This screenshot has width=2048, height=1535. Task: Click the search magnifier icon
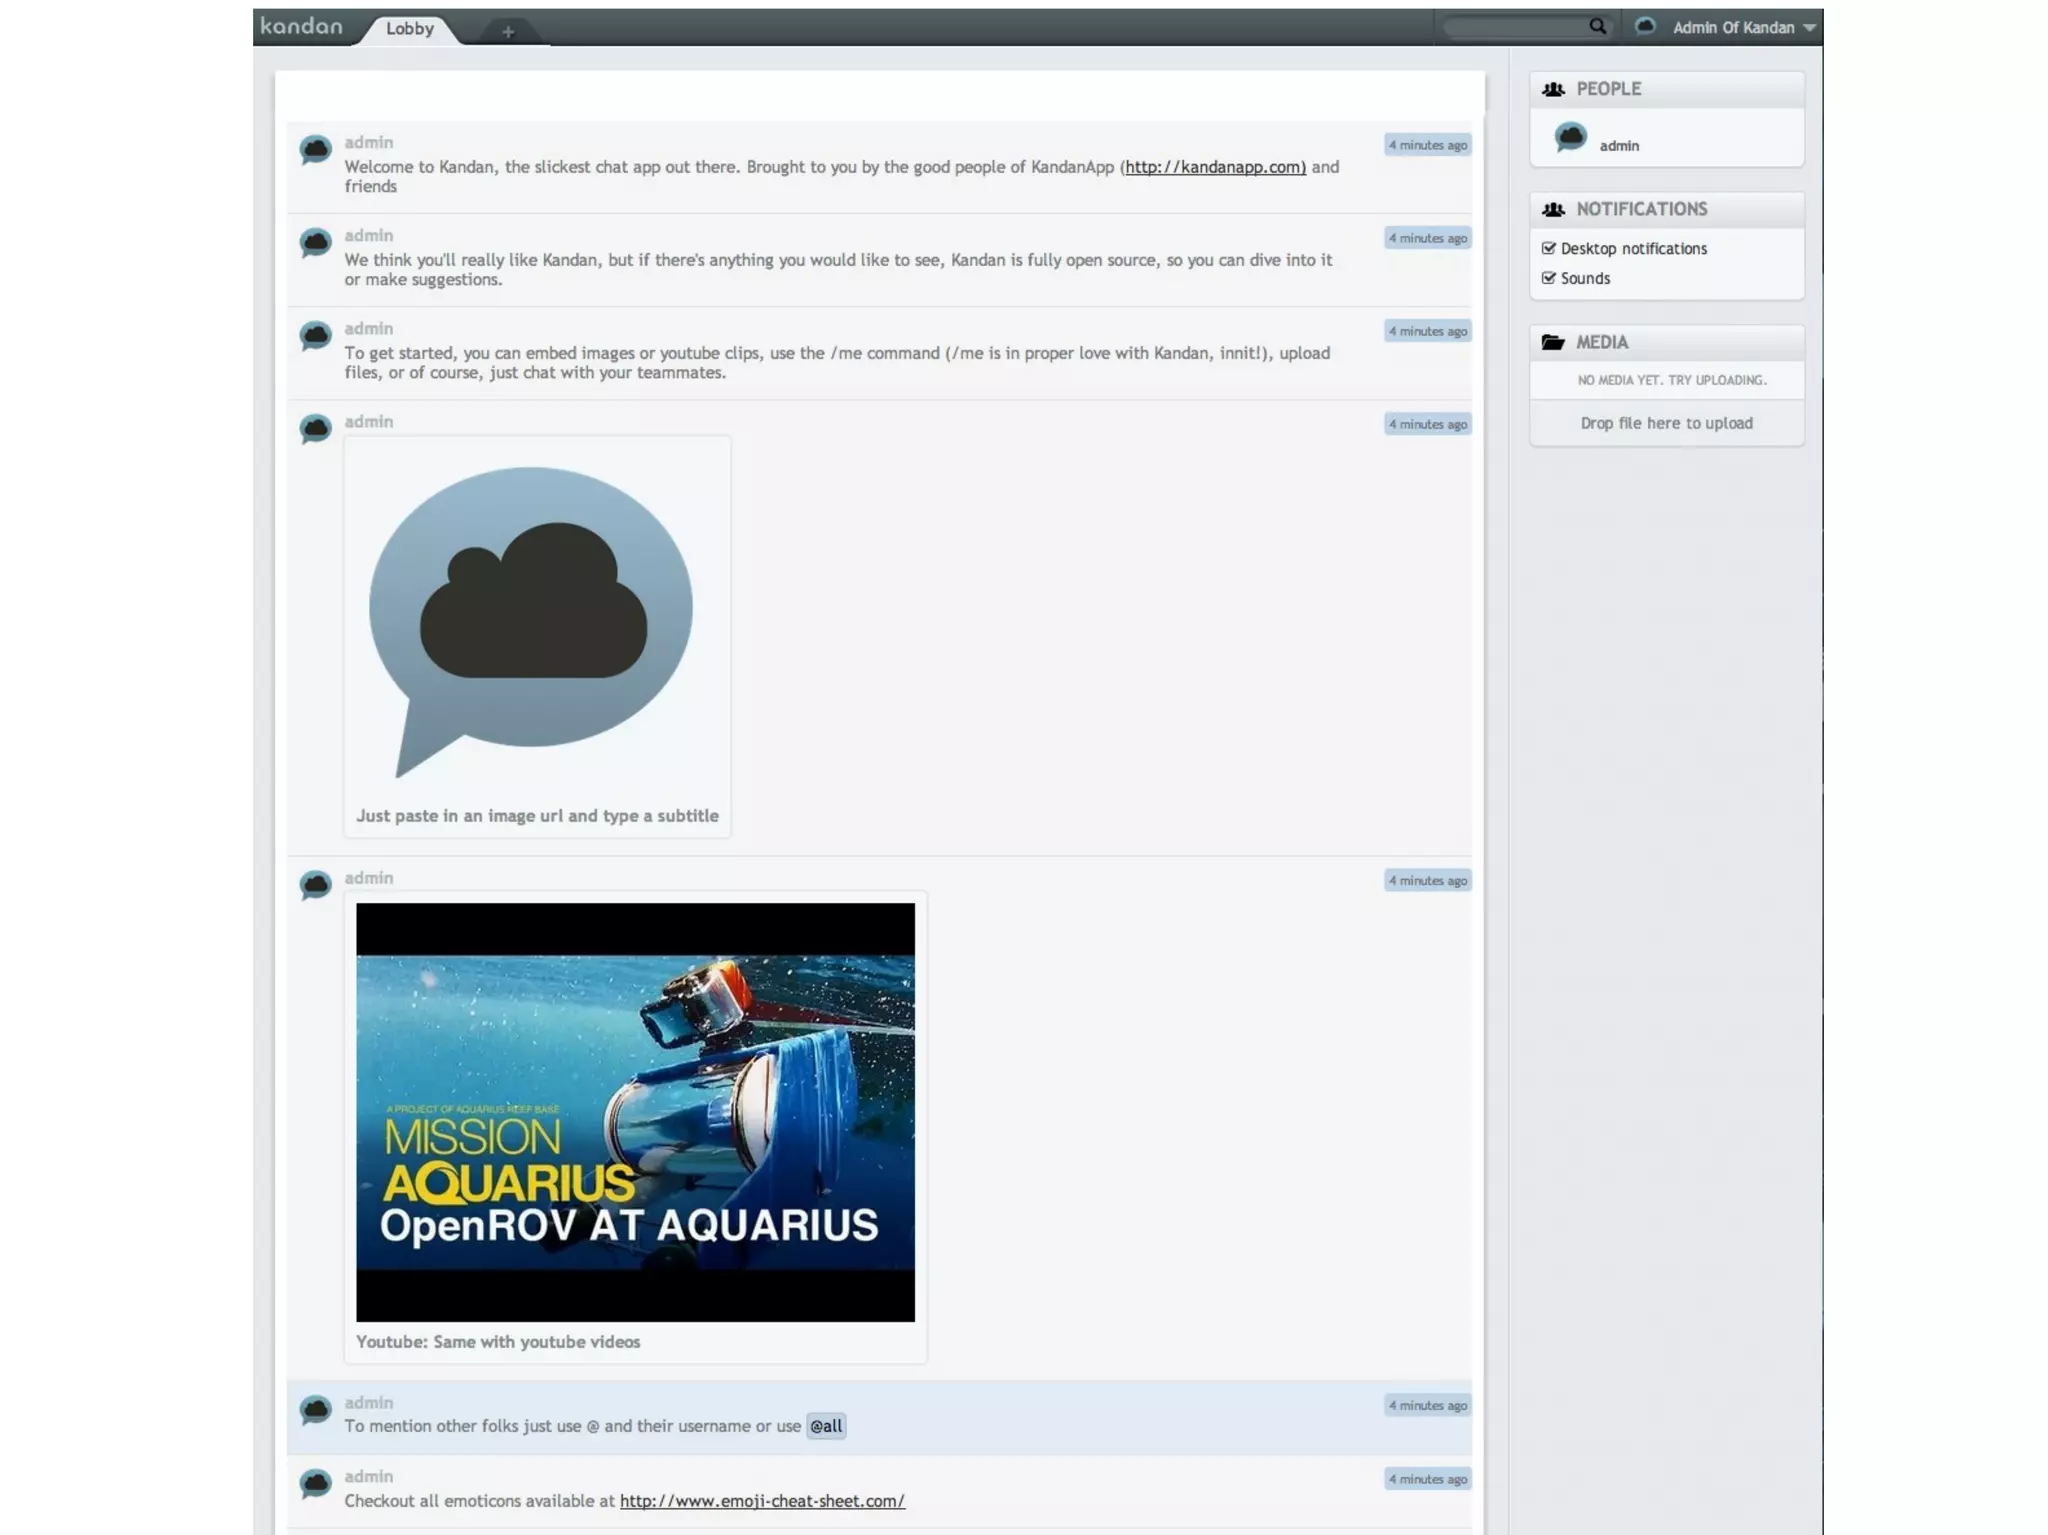point(1597,27)
